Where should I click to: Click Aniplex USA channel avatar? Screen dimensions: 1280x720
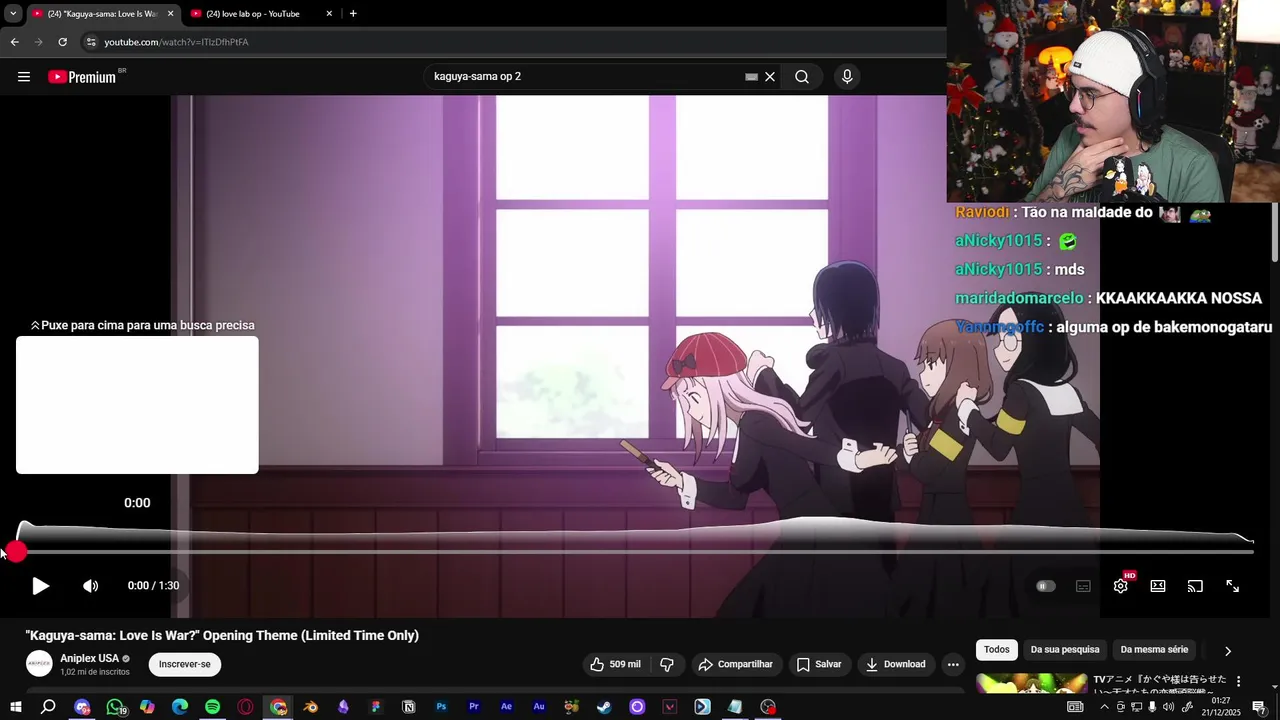[39, 664]
